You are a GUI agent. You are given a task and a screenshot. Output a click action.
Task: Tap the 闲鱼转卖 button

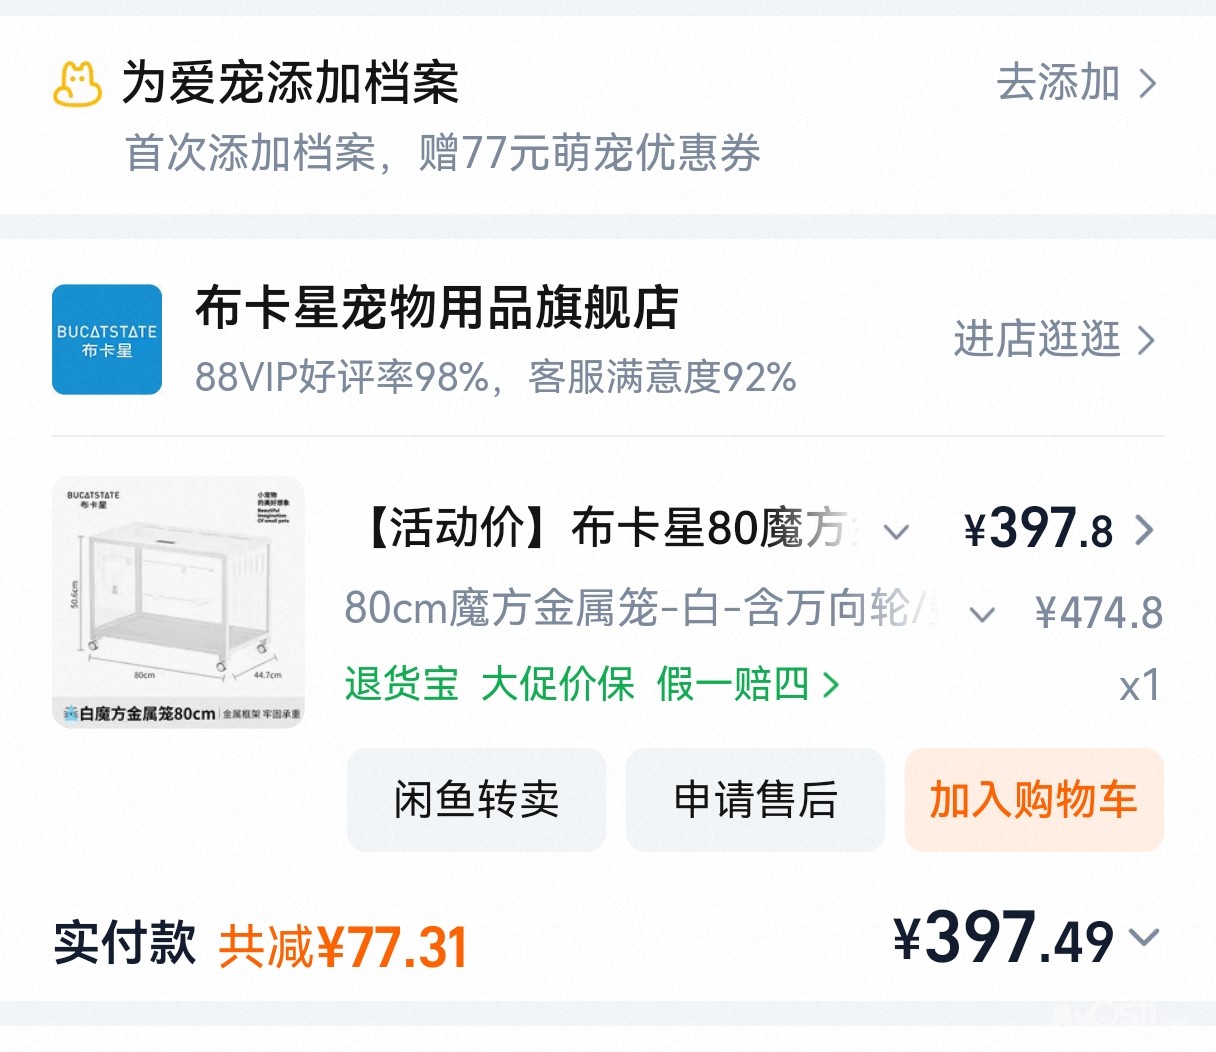point(476,800)
